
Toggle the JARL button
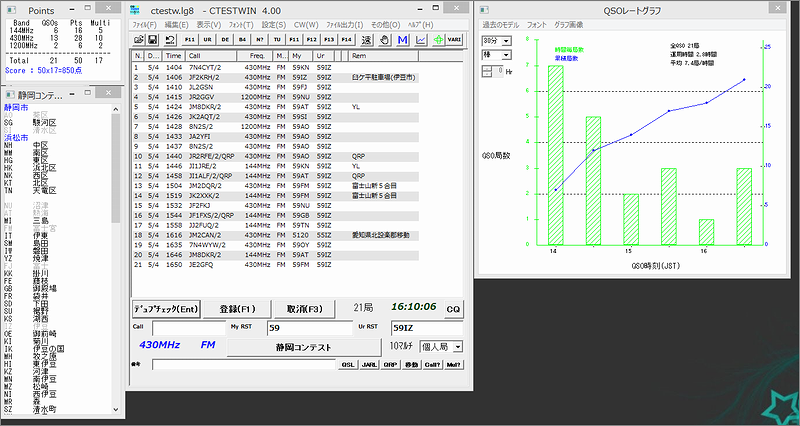point(368,365)
